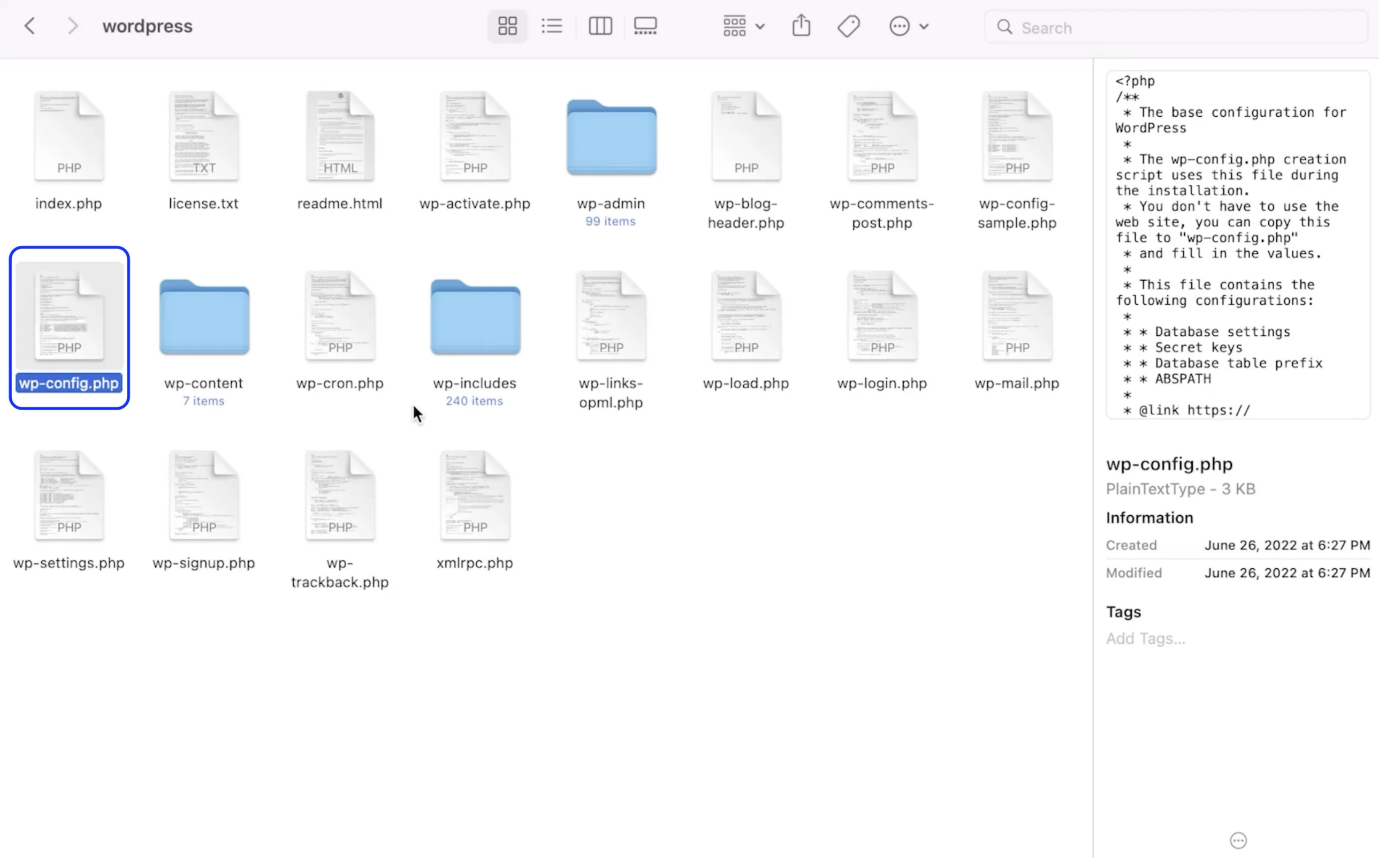Select the index.php file icon
Image resolution: width=1379 pixels, height=858 pixels.
tap(69, 136)
